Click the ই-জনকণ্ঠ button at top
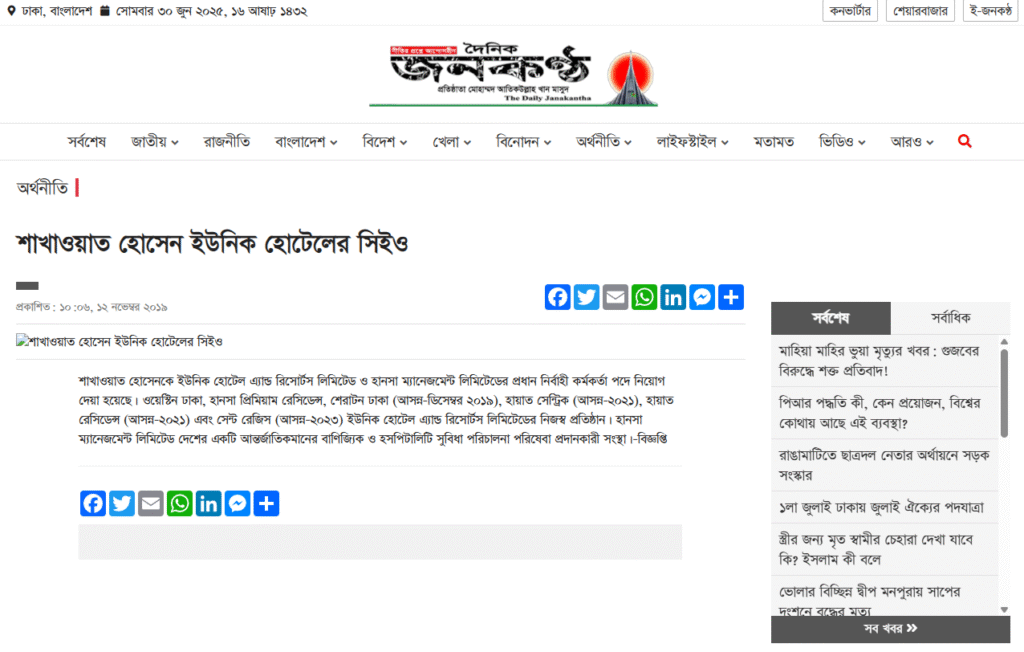Viewport: 1024px width, 652px height. coord(991,11)
